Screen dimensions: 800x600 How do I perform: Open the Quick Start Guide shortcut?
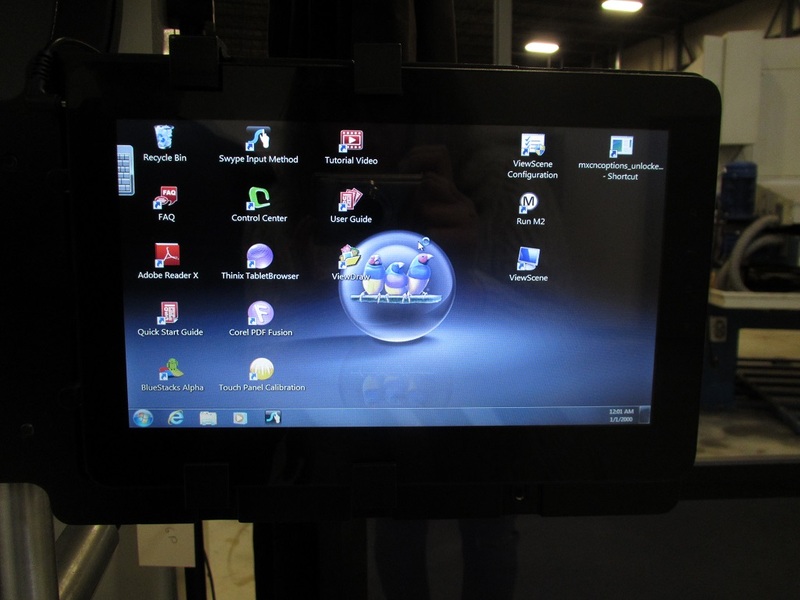[x=169, y=314]
